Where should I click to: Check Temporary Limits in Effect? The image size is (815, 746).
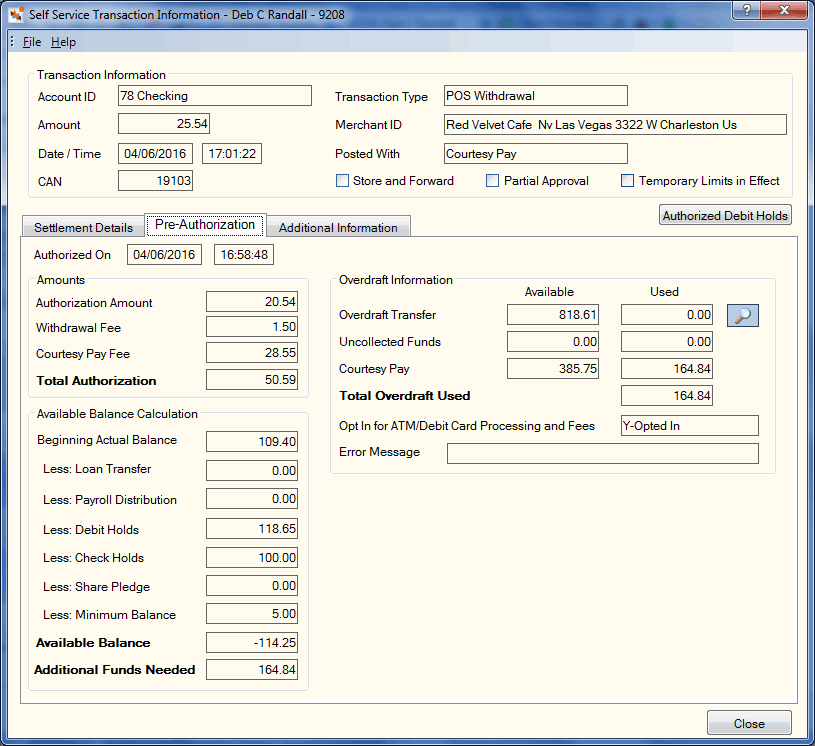(627, 180)
